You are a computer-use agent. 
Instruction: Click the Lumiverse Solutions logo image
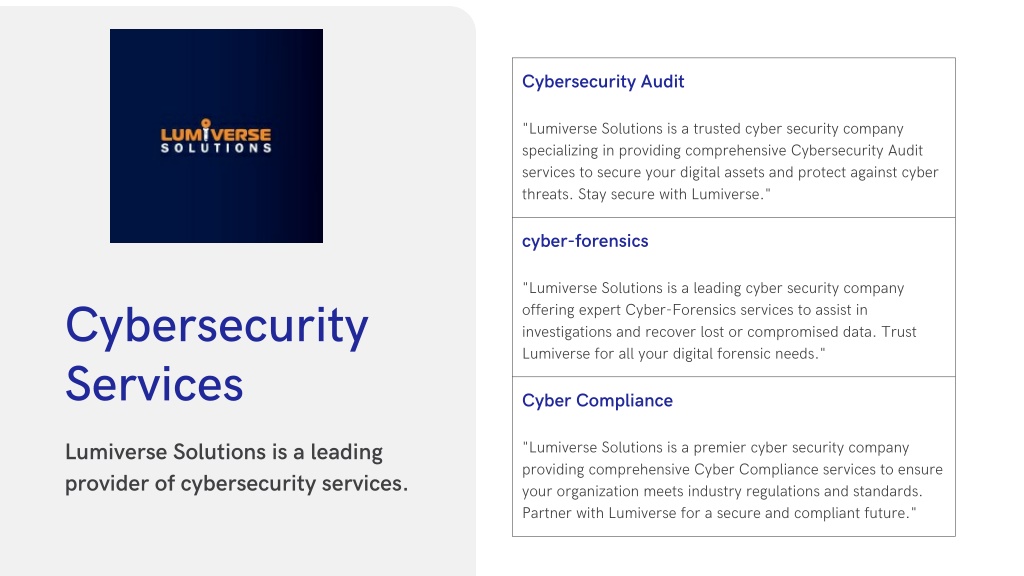(216, 136)
